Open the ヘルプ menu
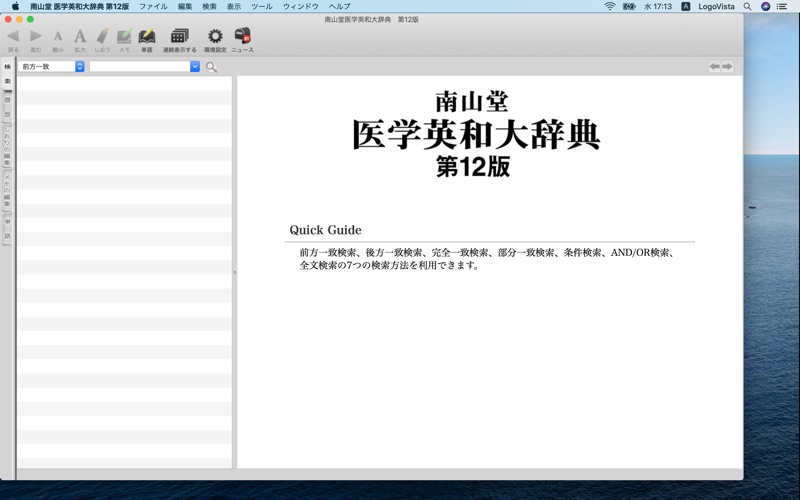 pyautogui.click(x=339, y=7)
